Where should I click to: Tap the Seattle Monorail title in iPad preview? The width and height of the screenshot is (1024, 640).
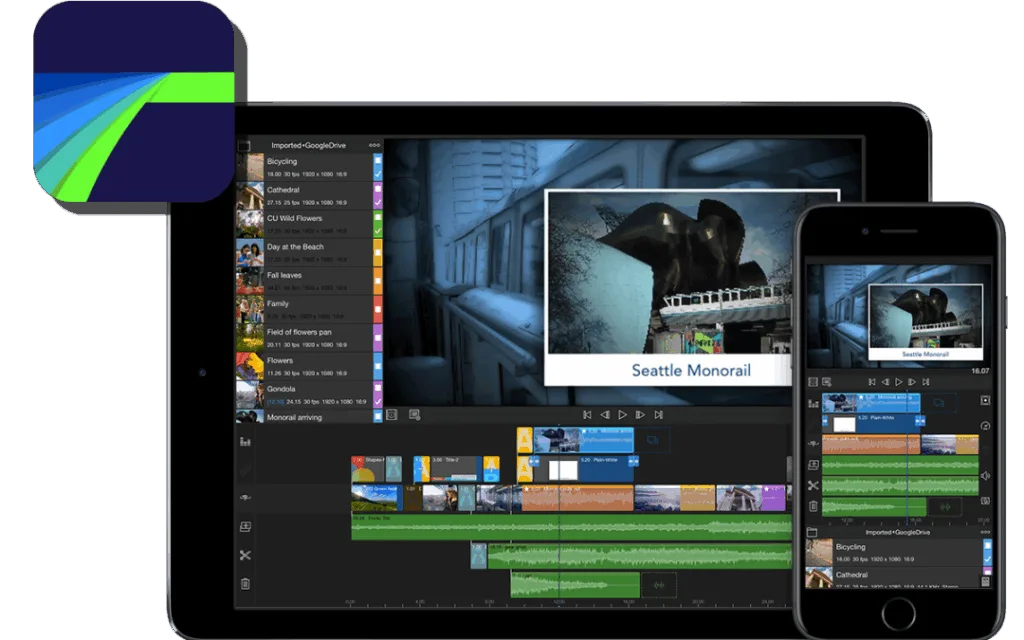[691, 370]
